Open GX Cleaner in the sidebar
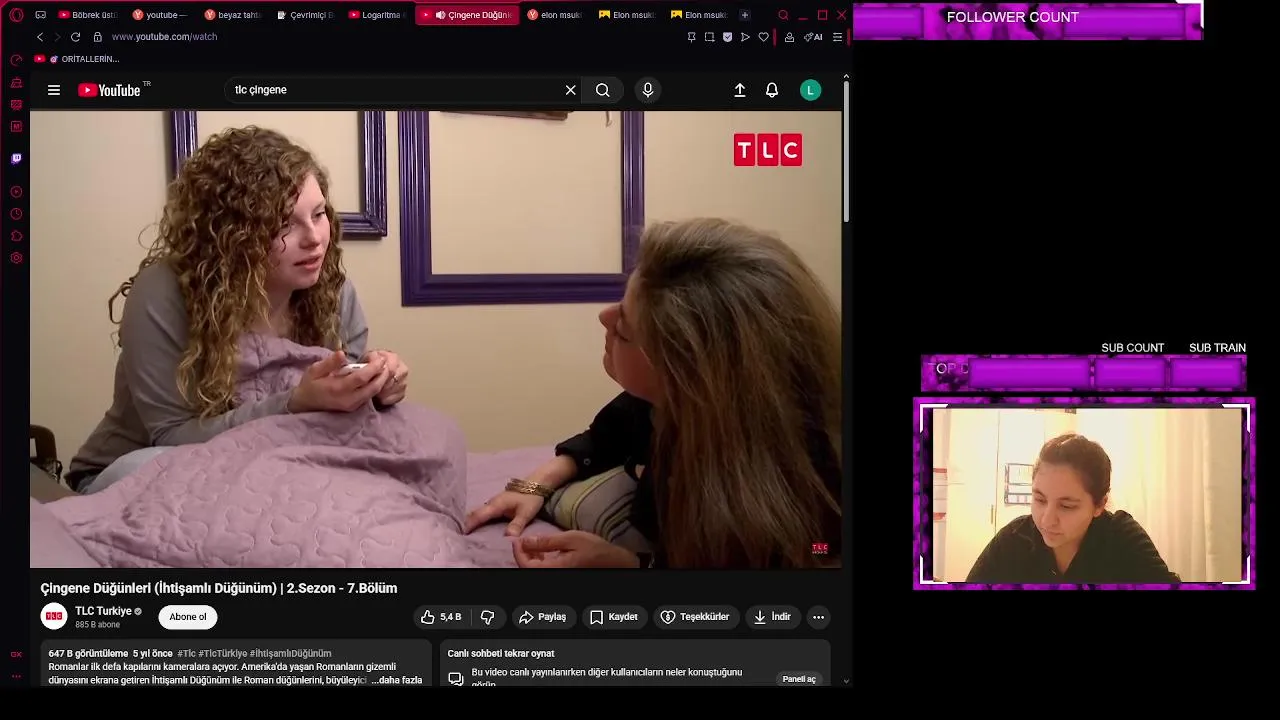The width and height of the screenshot is (1280, 720). click(16, 82)
